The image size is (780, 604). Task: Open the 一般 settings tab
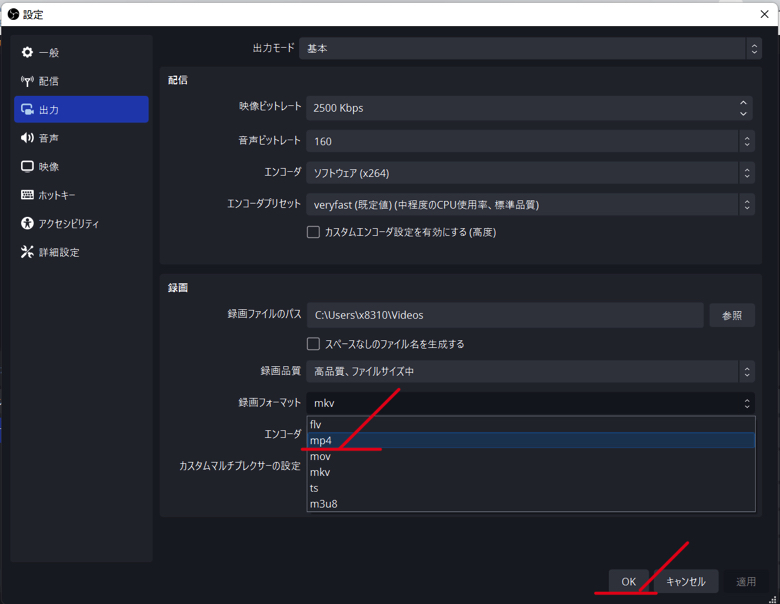pos(82,52)
